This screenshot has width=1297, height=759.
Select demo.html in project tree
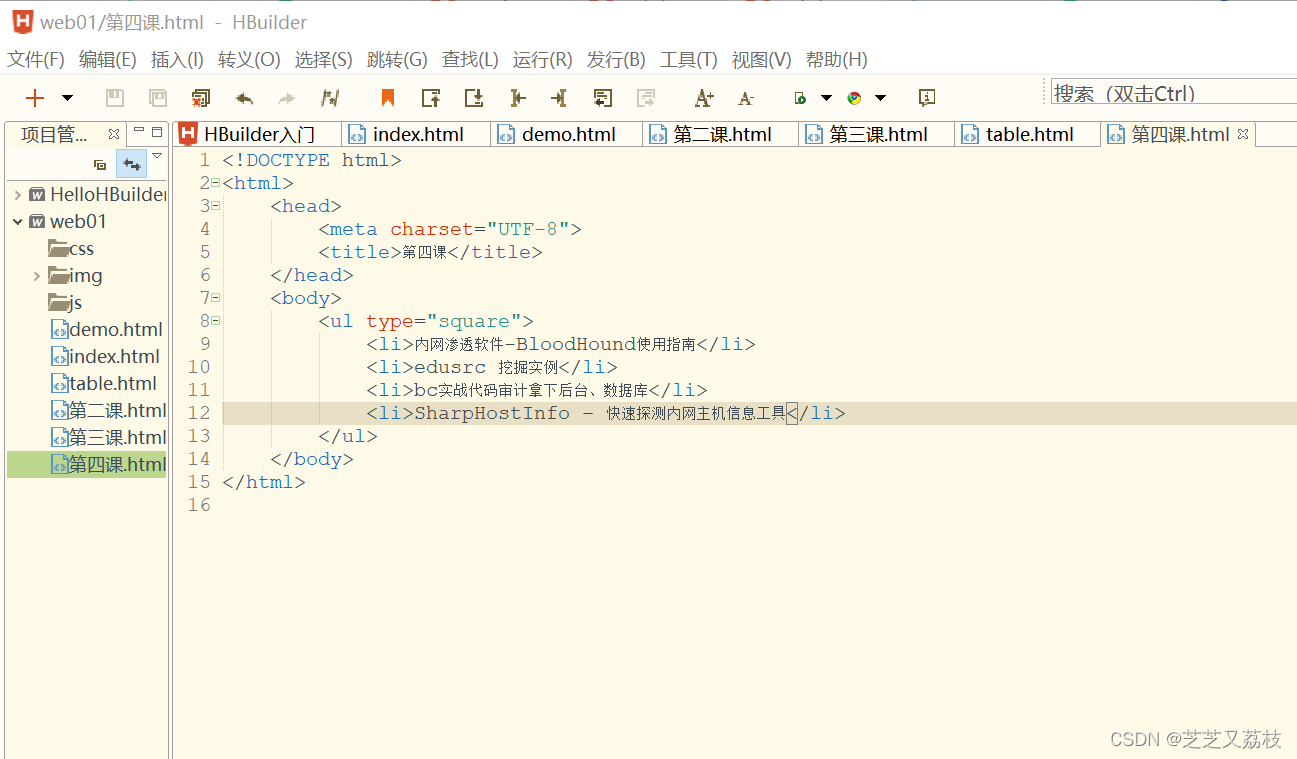tap(107, 330)
